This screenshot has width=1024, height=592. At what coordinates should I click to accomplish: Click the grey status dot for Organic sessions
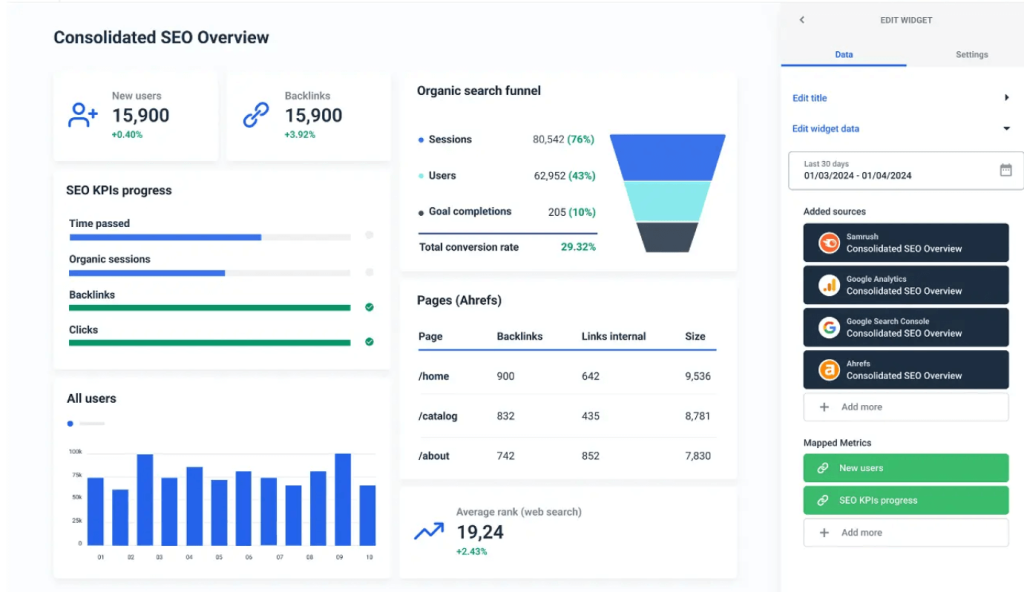click(370, 272)
